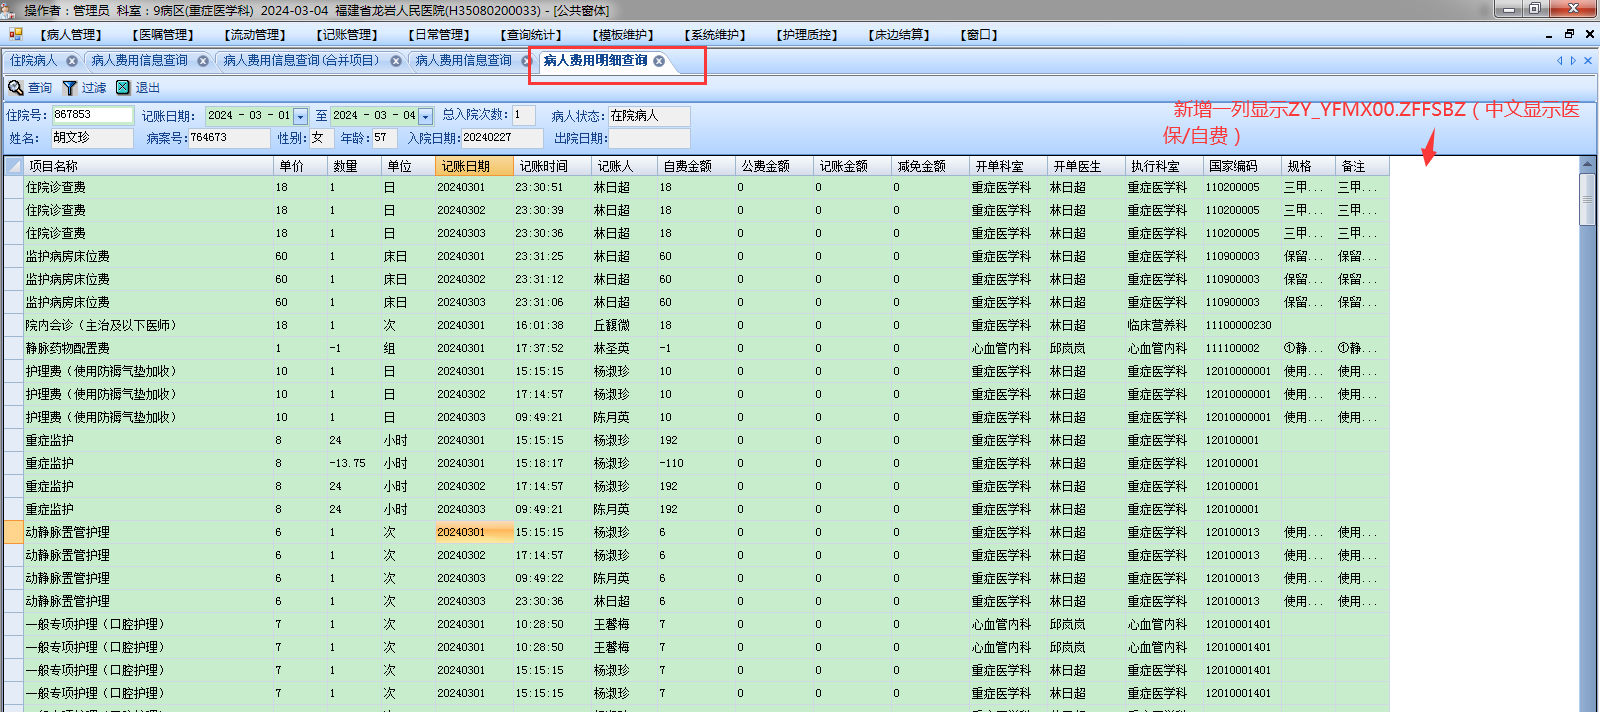Click the 病案号 field 764673
The height and width of the screenshot is (712, 1600).
[229, 138]
